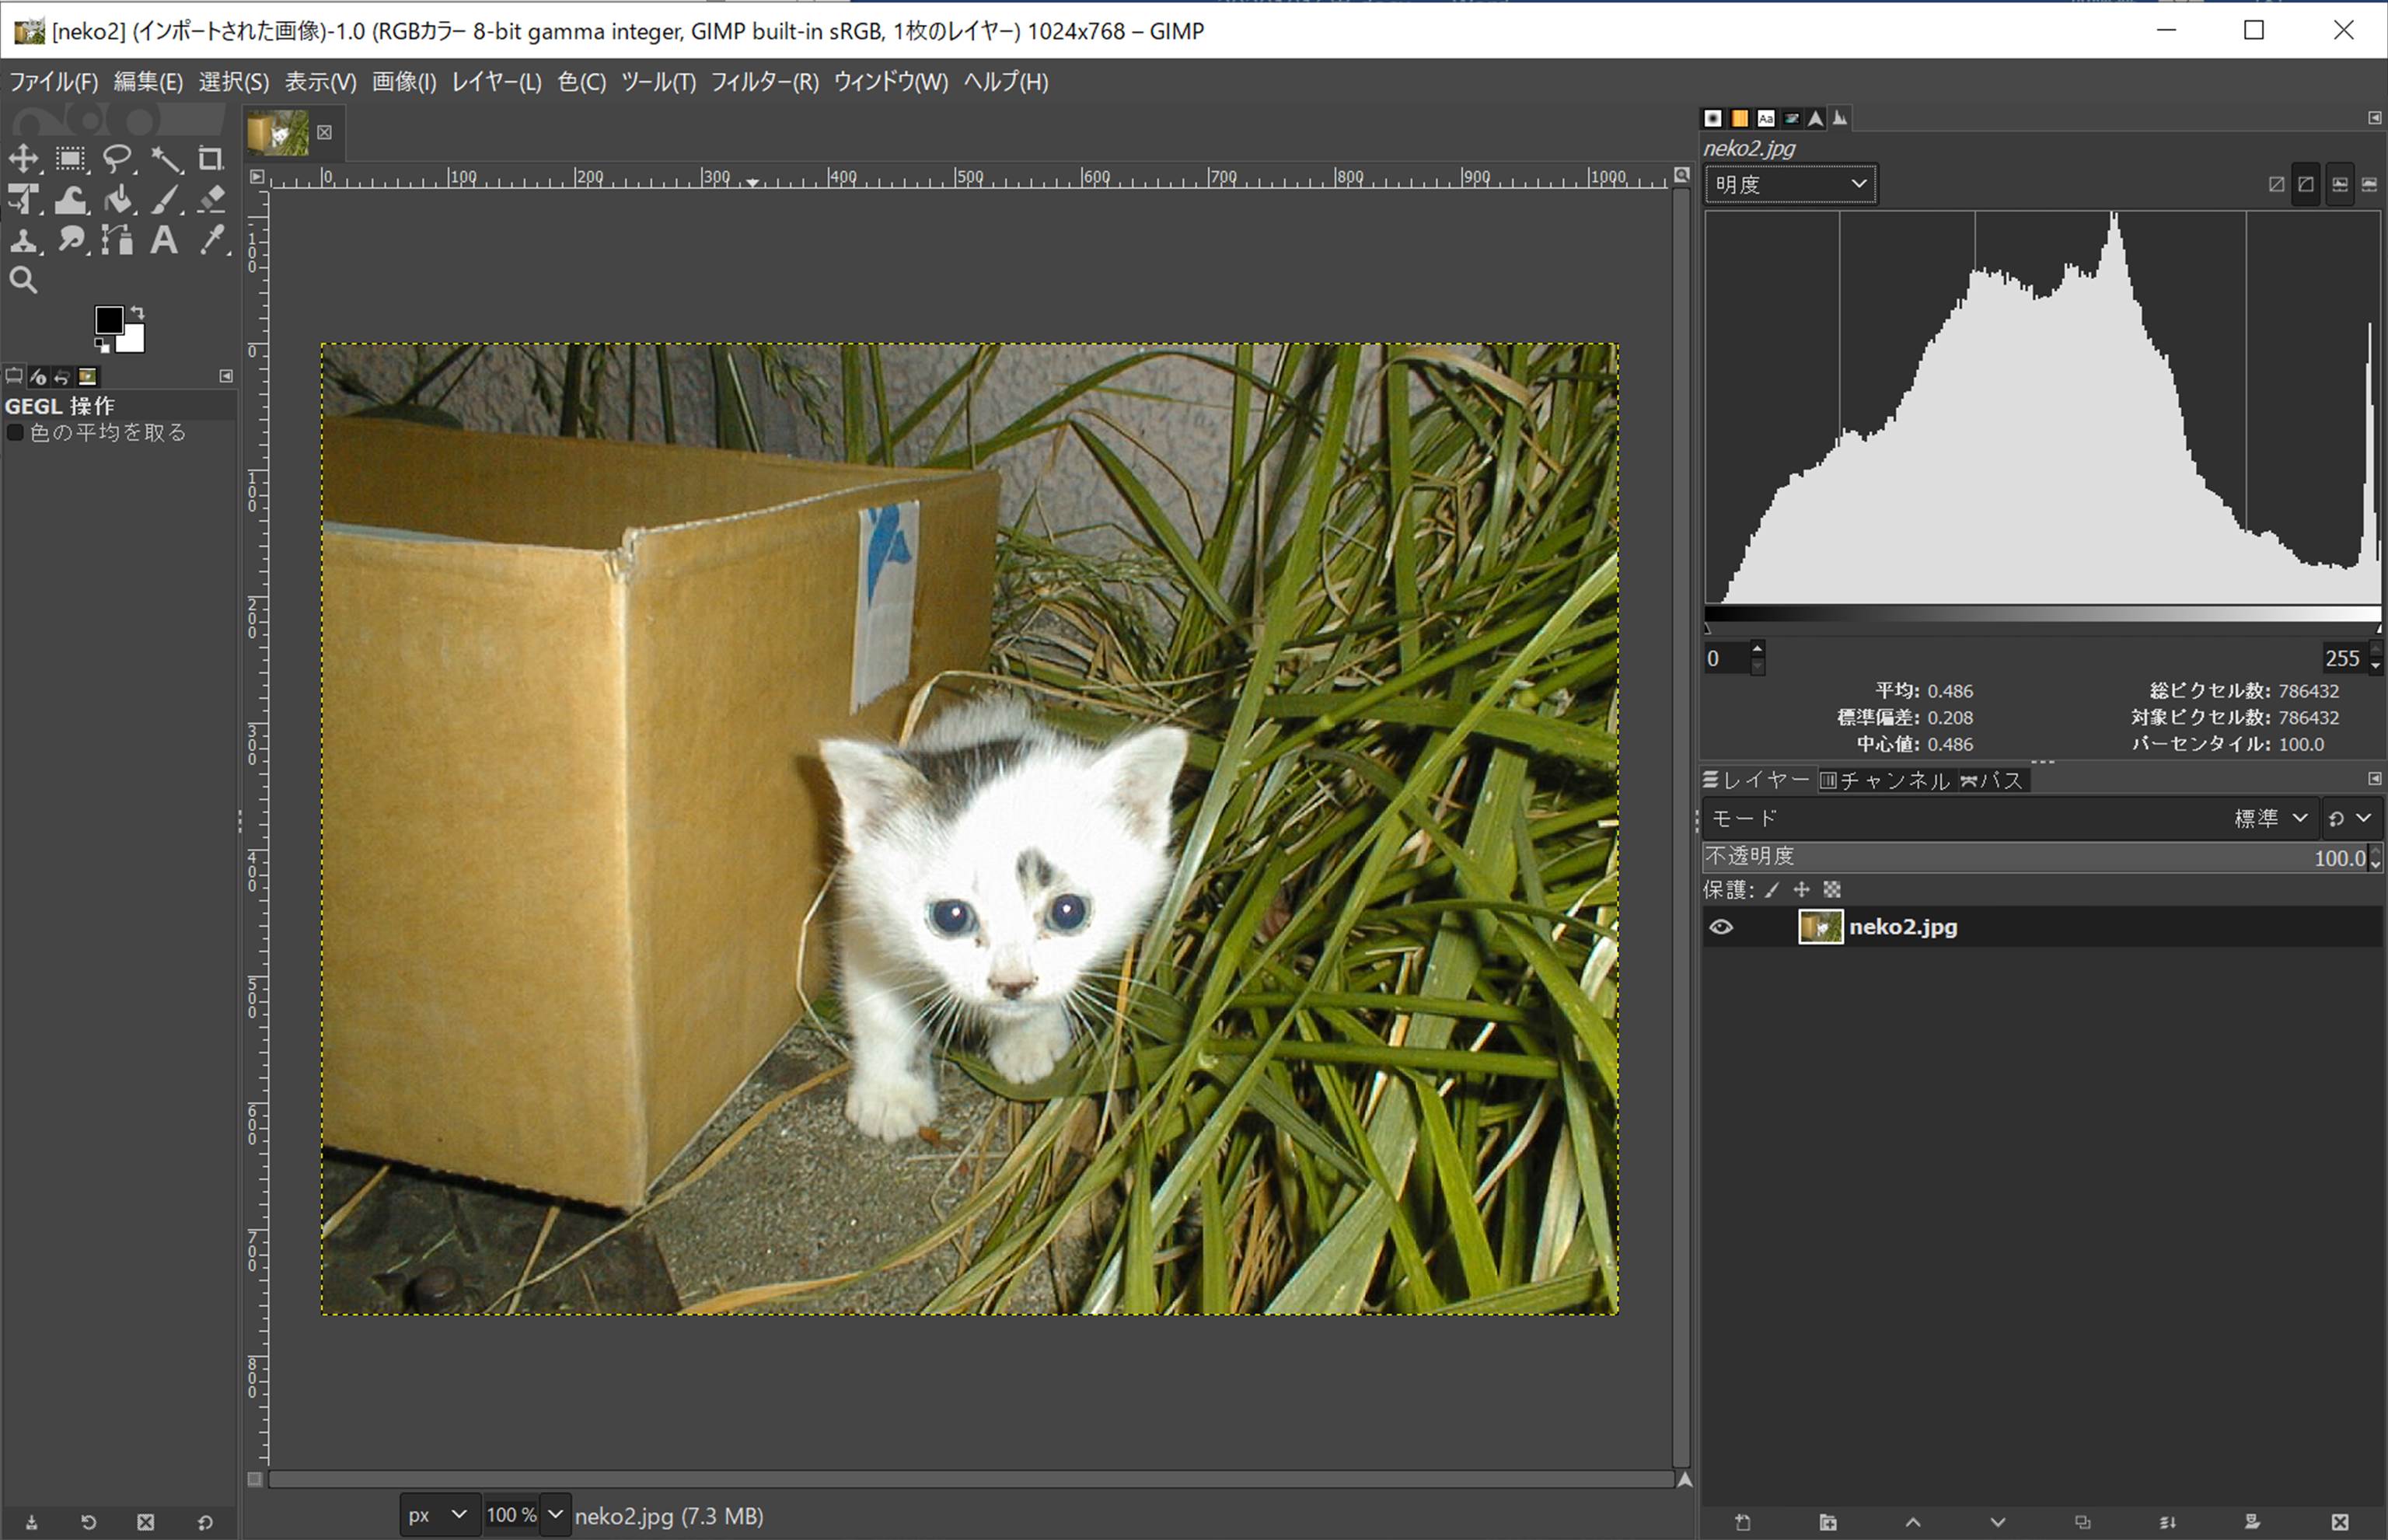This screenshot has height=1540, width=2388.
Task: Select the Color Picker eyedropper tool
Action: click(x=211, y=240)
